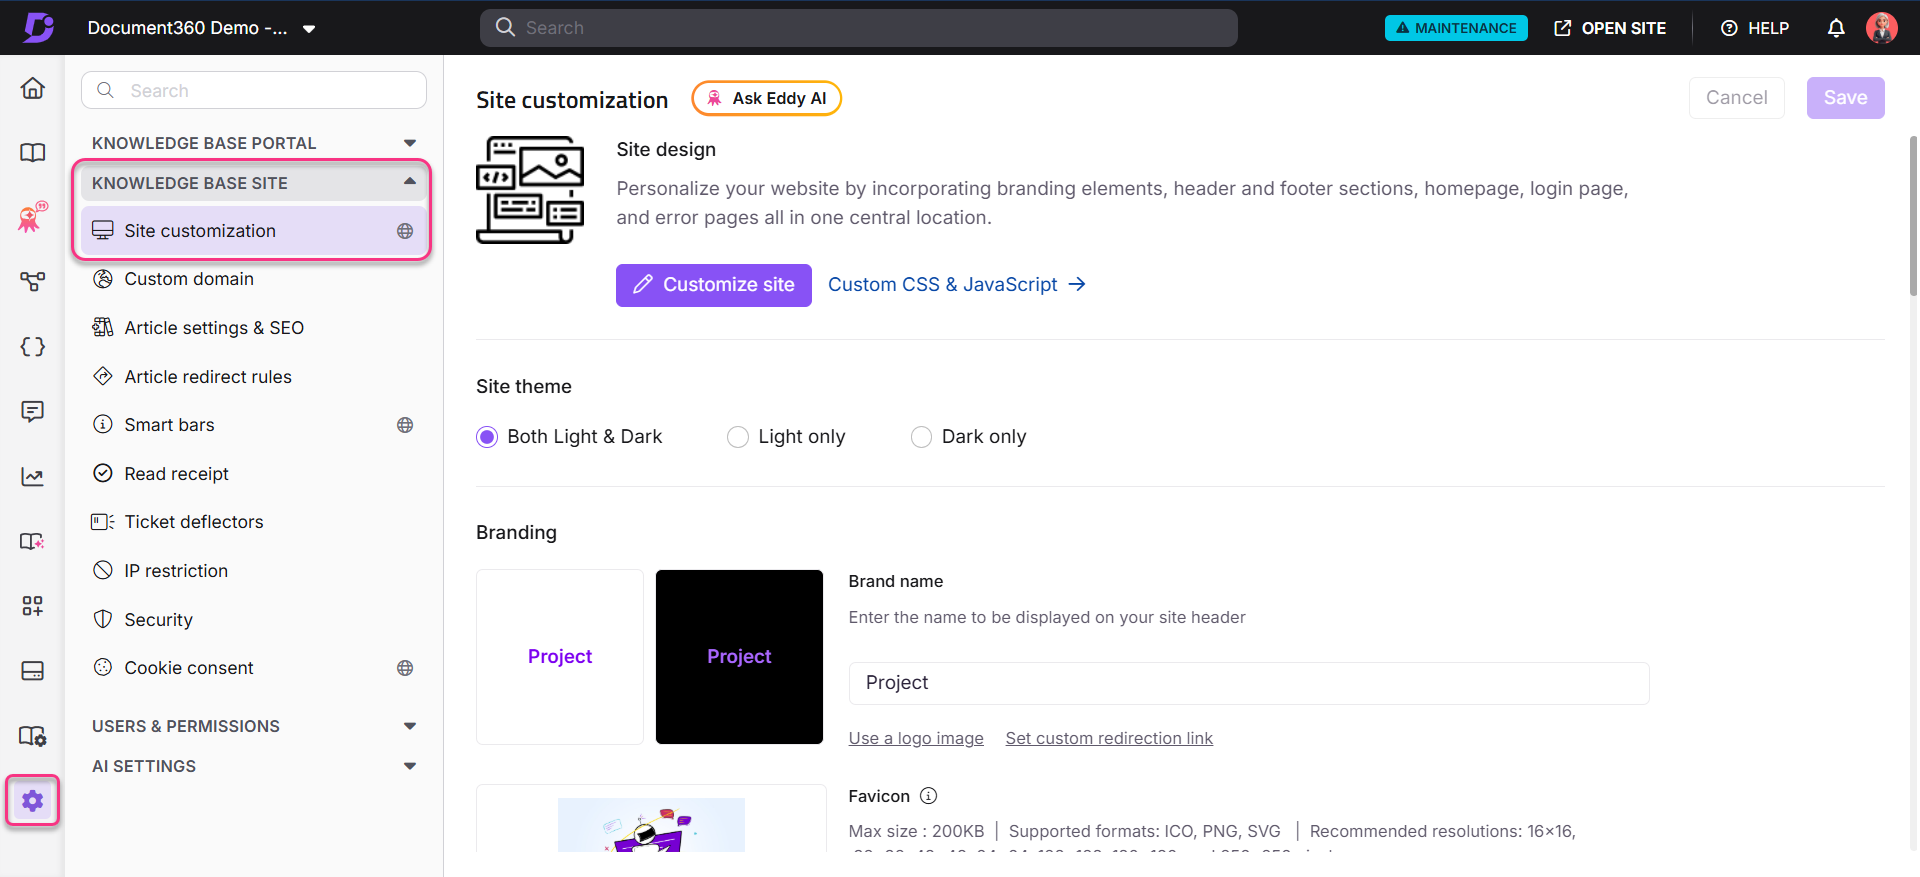1920x877 pixels.
Task: Click the top global search field
Action: click(859, 28)
